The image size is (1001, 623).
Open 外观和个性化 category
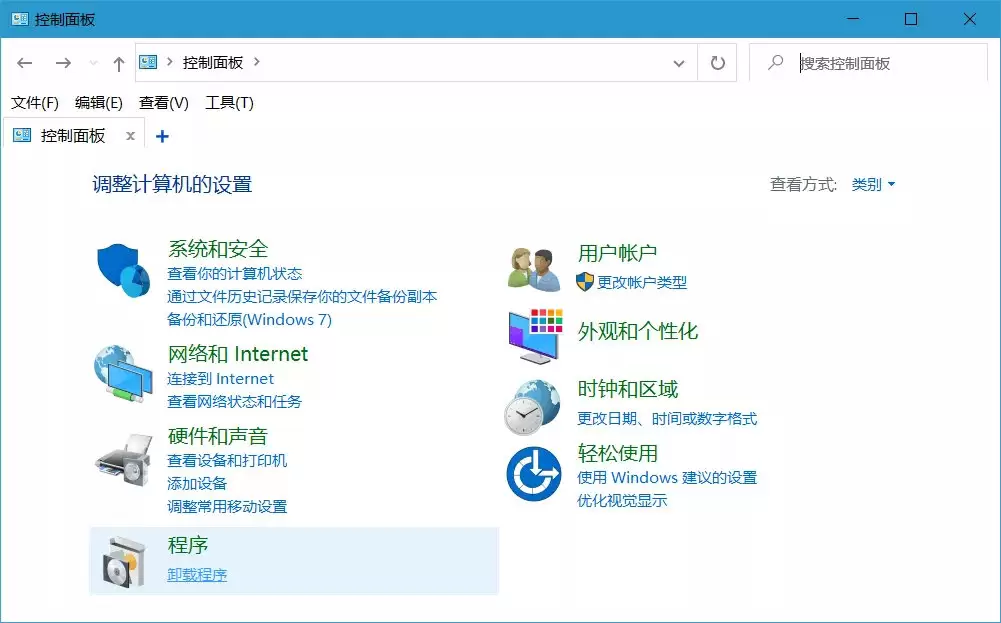tap(638, 331)
